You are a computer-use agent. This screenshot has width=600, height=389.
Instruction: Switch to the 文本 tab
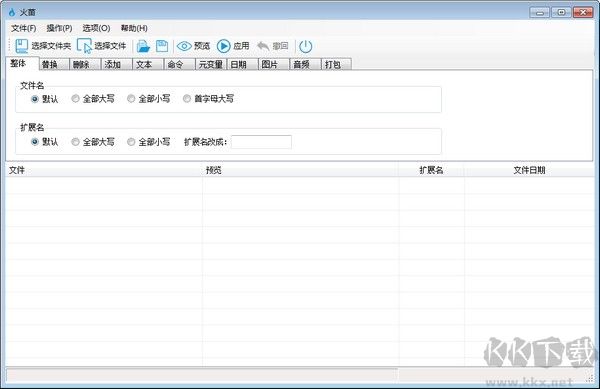click(x=148, y=65)
